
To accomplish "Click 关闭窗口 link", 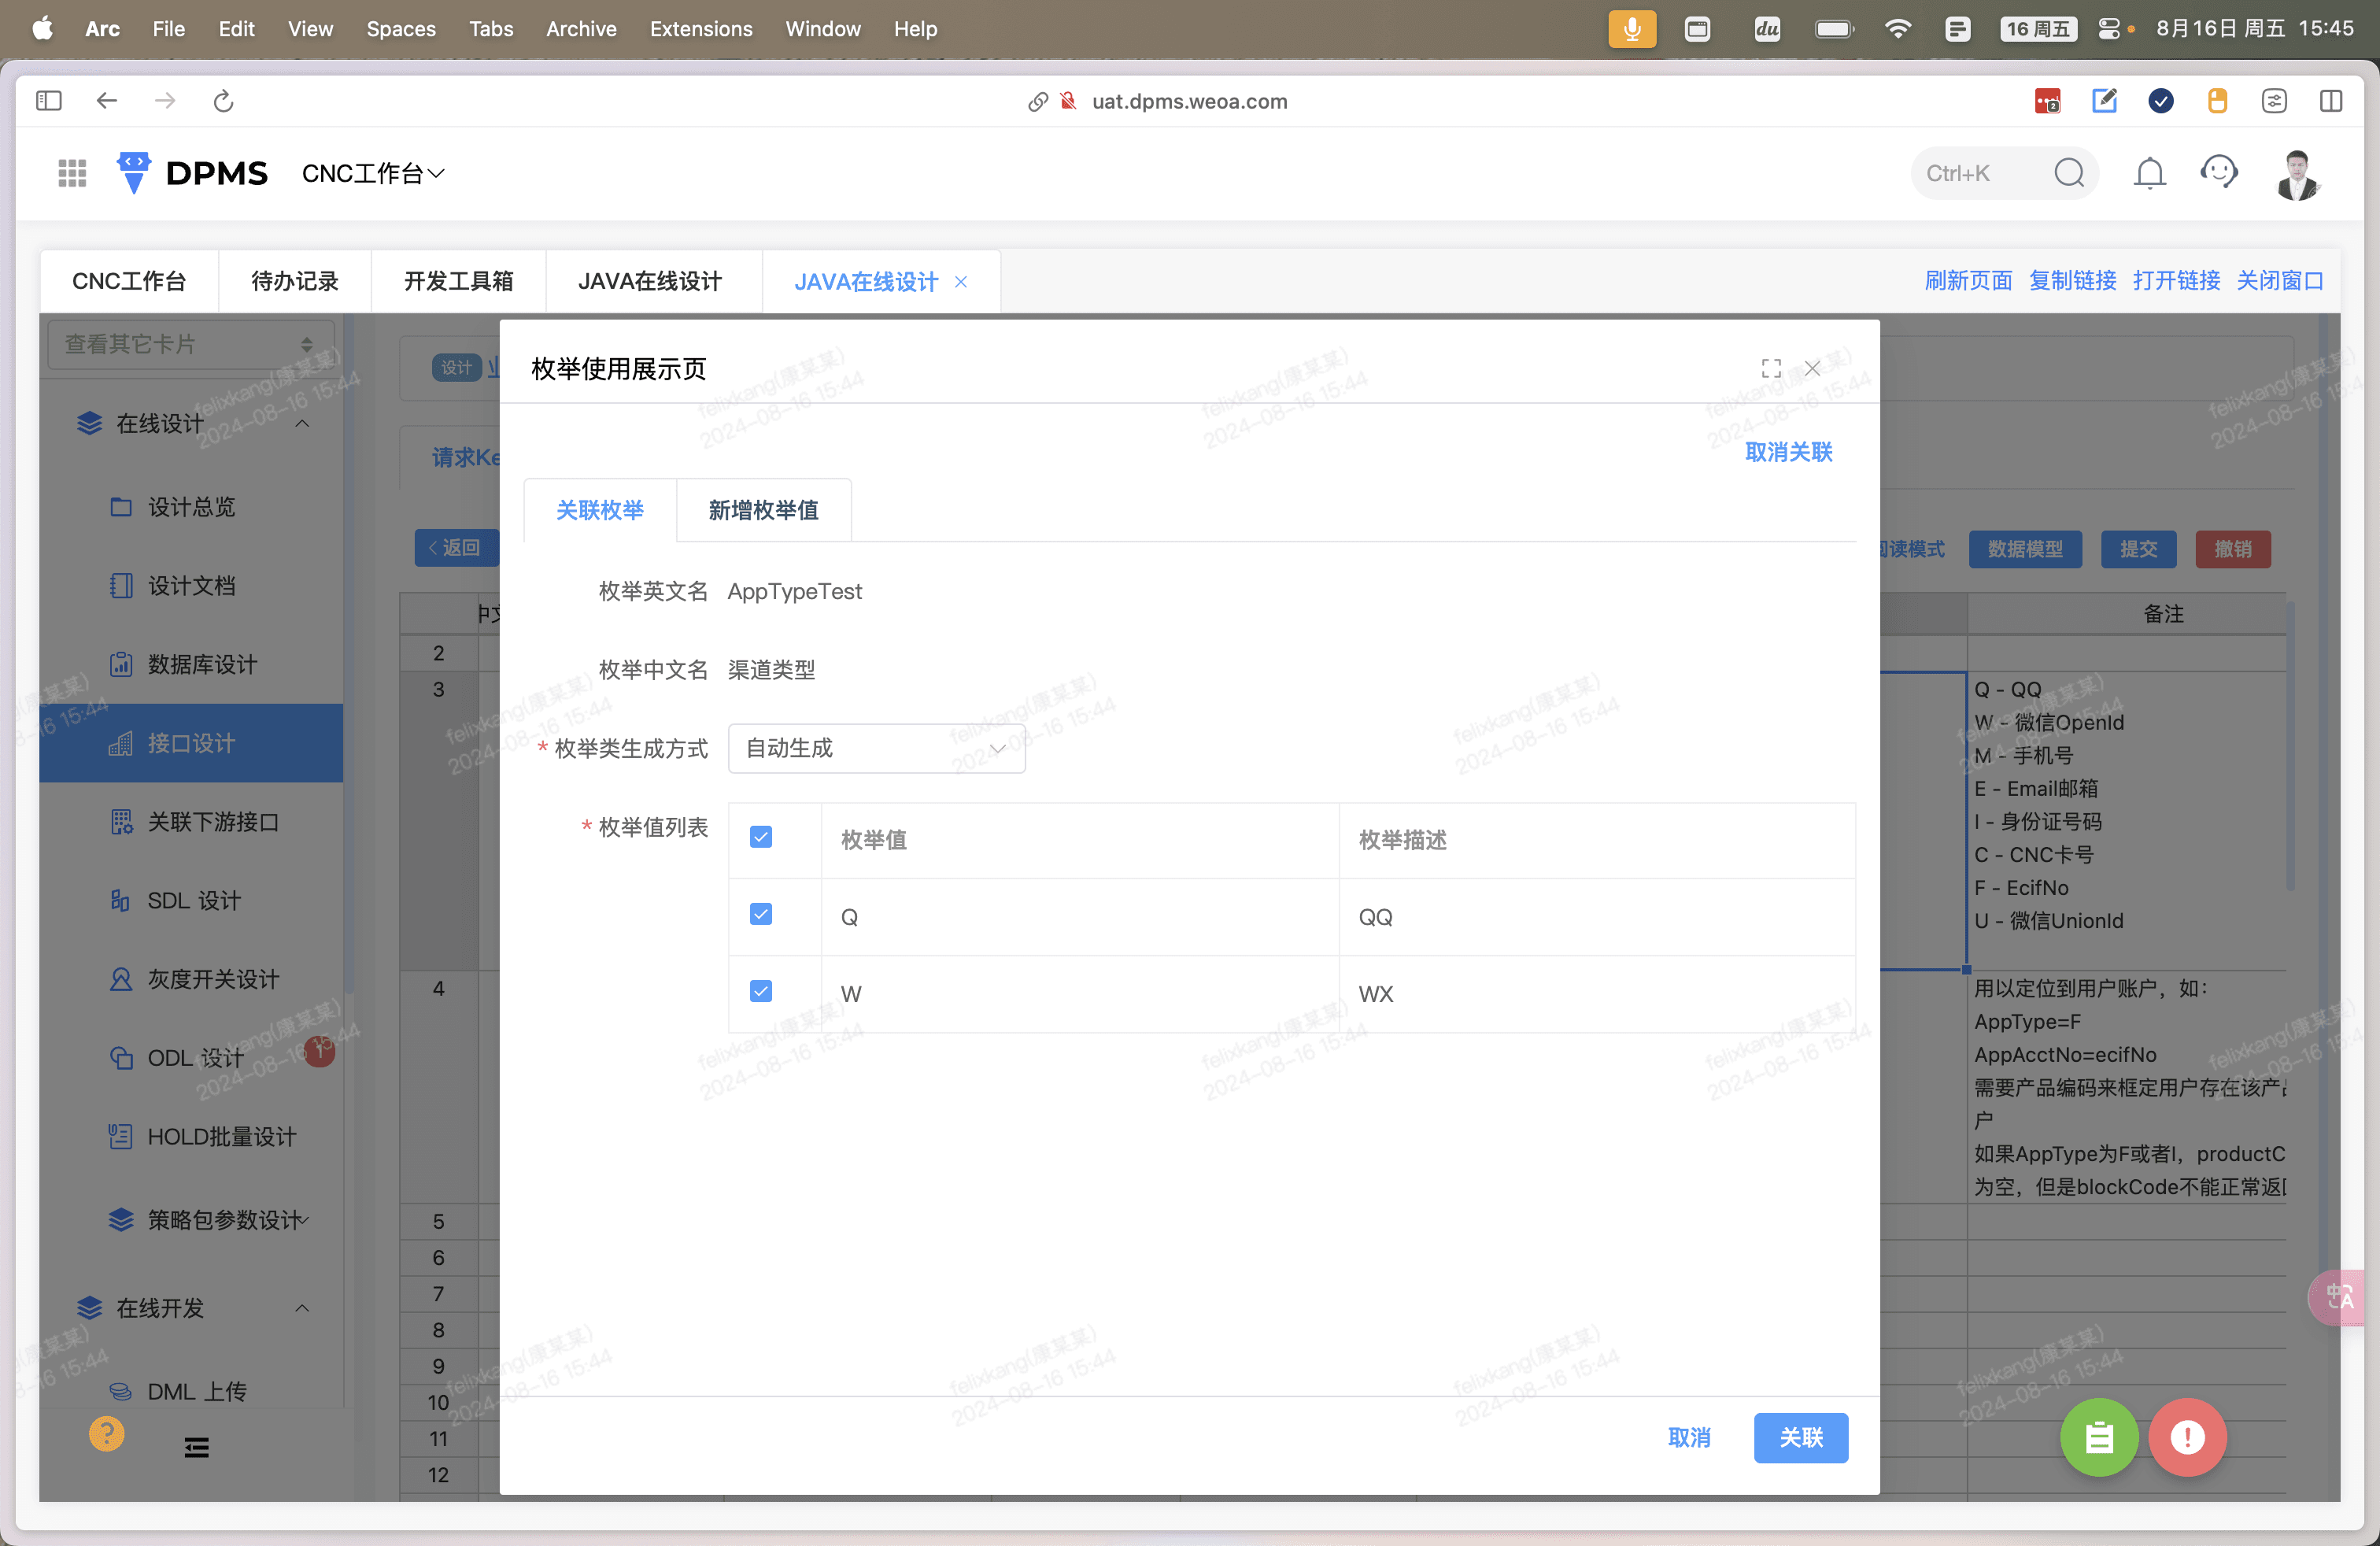I will (x=2281, y=280).
